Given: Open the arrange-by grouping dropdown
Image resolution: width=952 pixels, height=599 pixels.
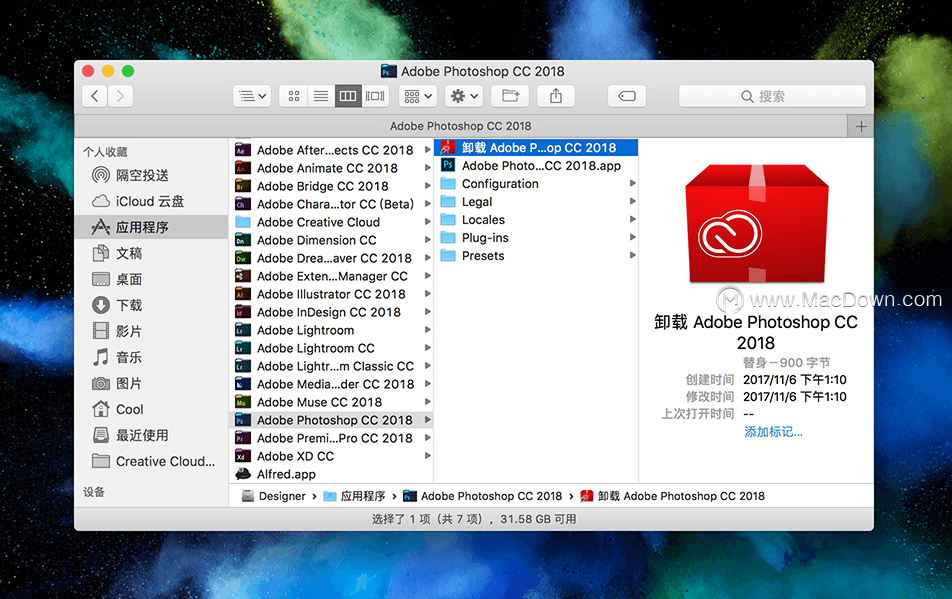Looking at the screenshot, I should pos(418,96).
